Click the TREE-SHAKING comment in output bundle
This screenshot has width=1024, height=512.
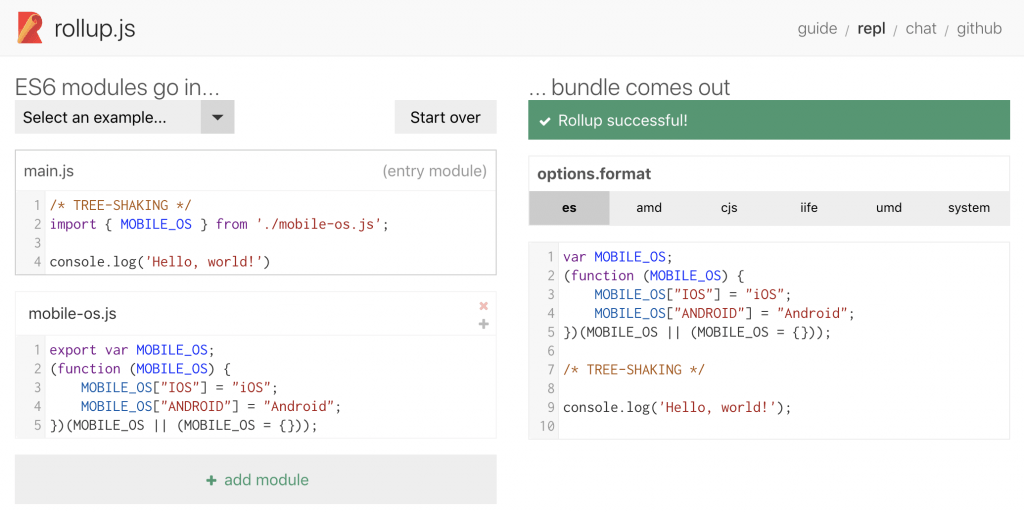[x=634, y=370]
